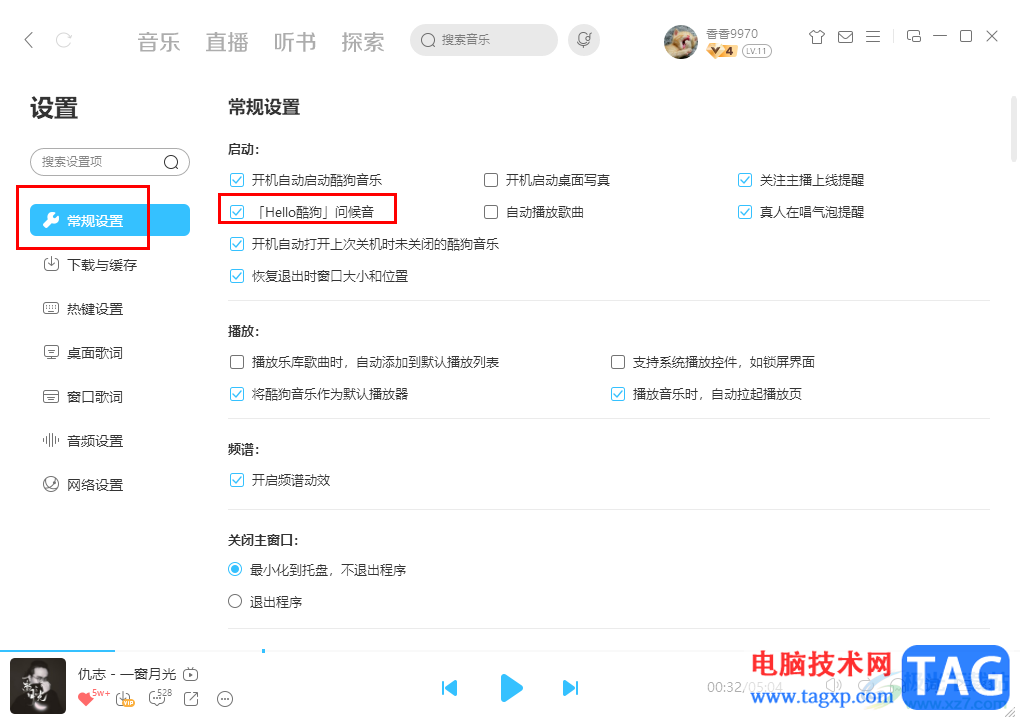Toggle 开机启动桌面写真 checkbox
The width and height of the screenshot is (1020, 720).
click(491, 180)
